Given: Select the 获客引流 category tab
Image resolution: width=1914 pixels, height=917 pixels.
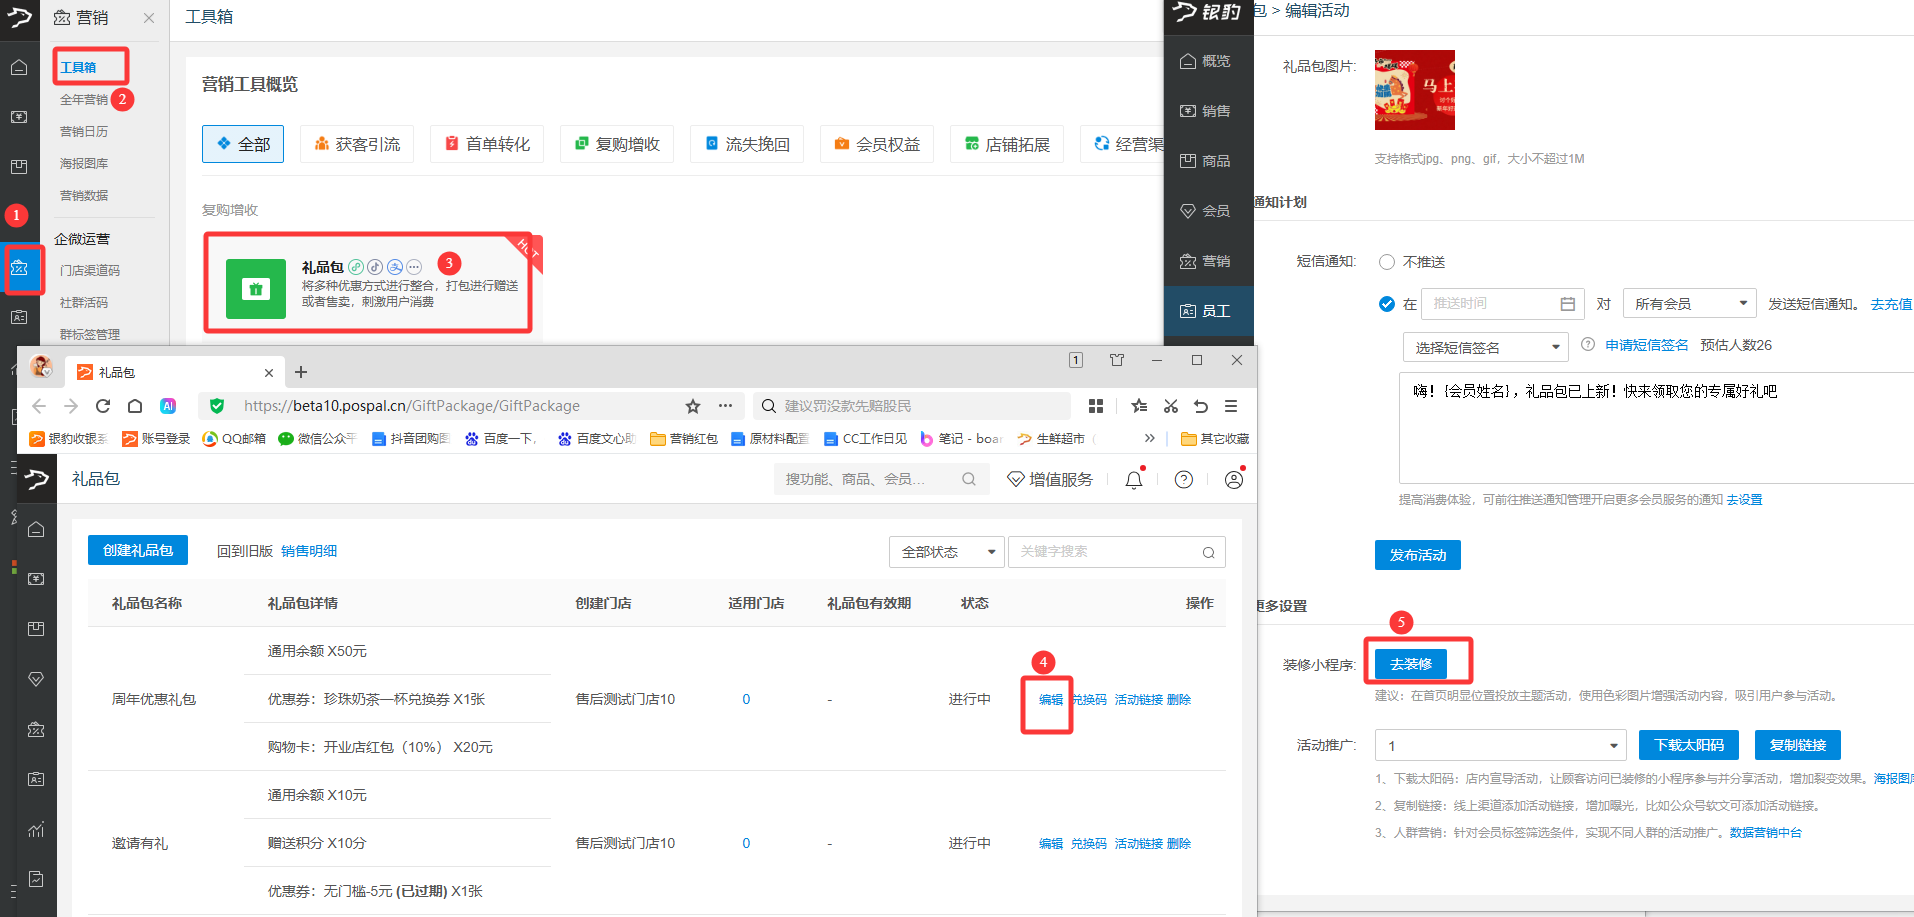Looking at the screenshot, I should pos(357,144).
